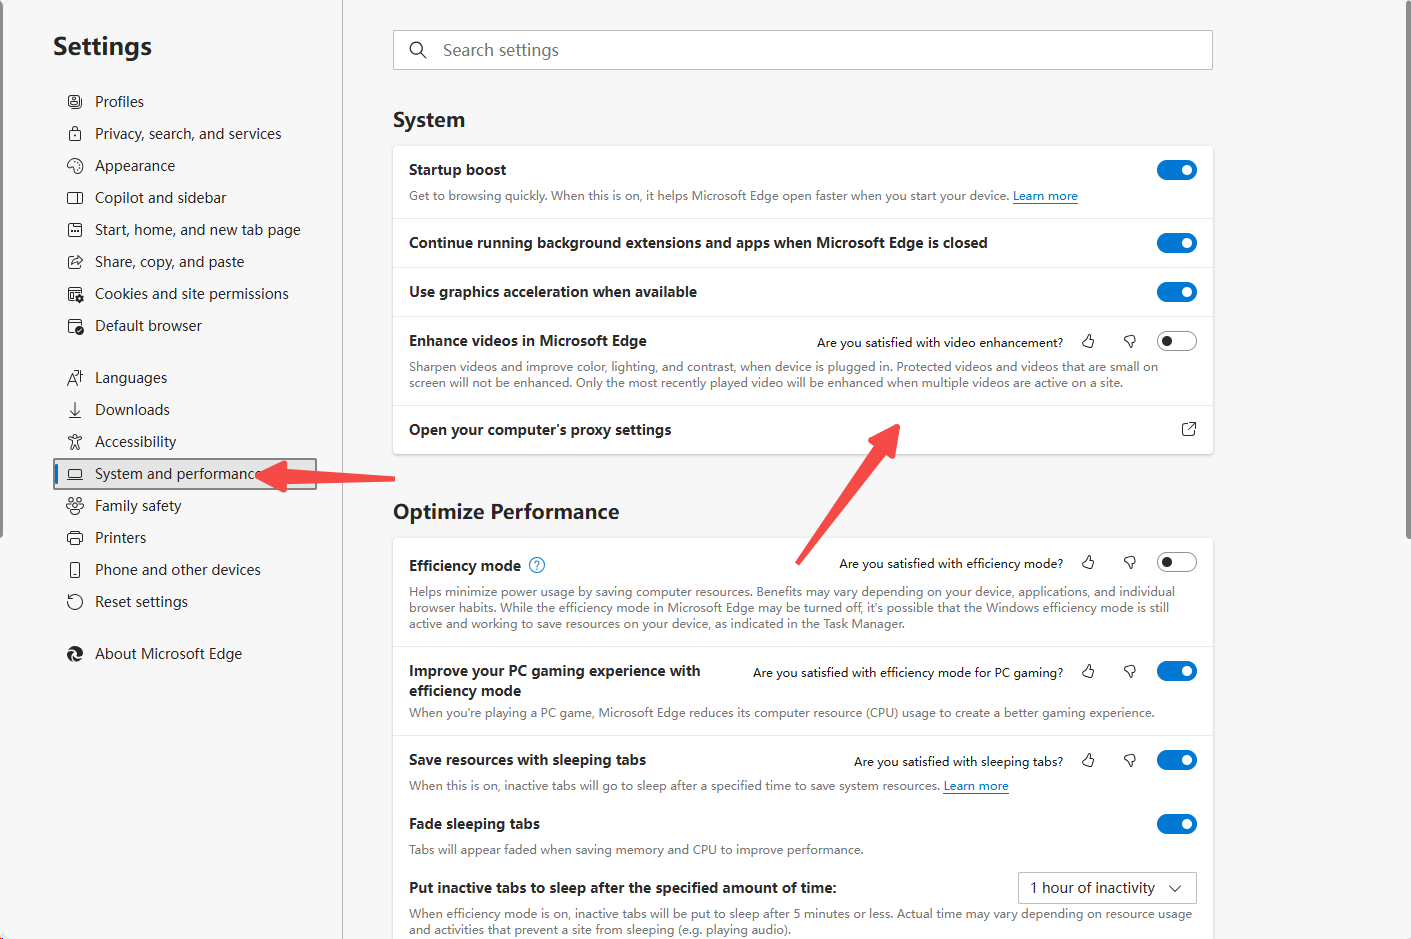Image resolution: width=1411 pixels, height=939 pixels.
Task: Toggle PC gaming efficiency mode switch
Action: (1177, 671)
